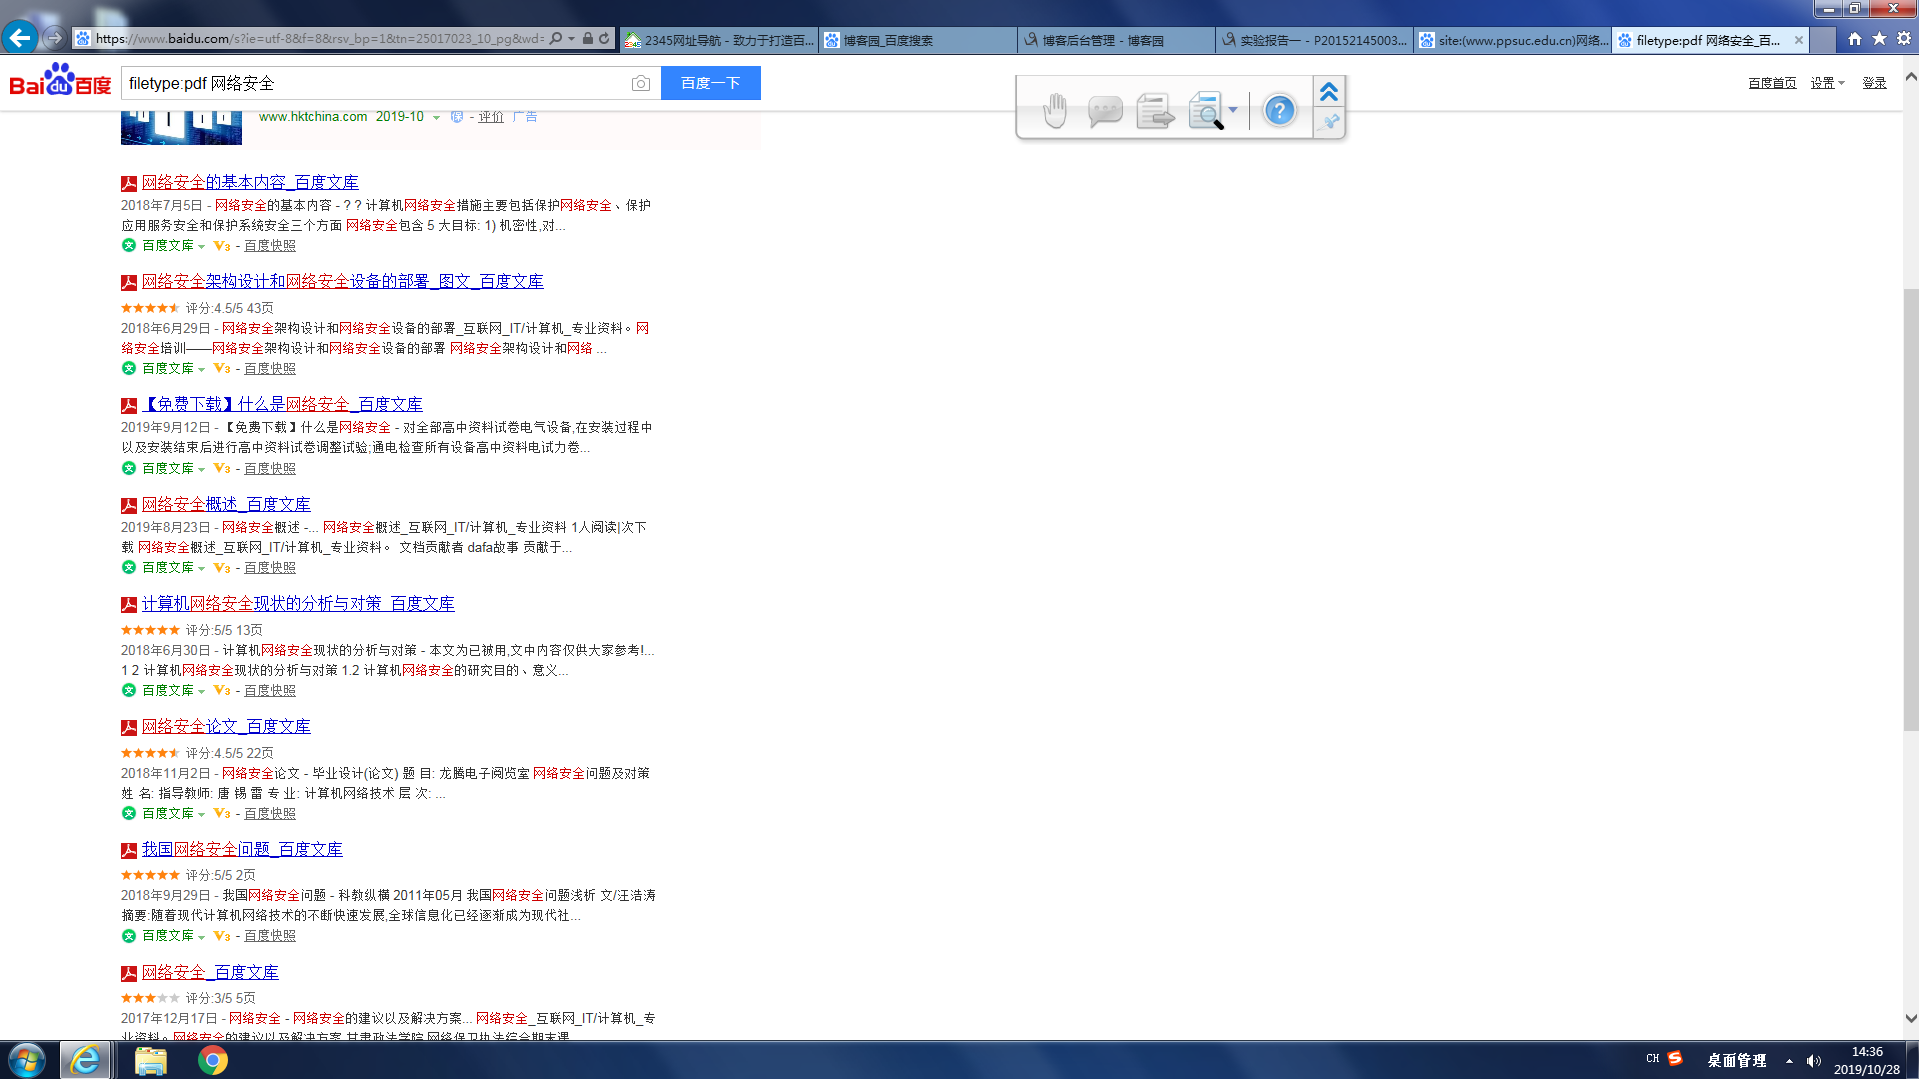Open favorites with the star icon

1880,39
